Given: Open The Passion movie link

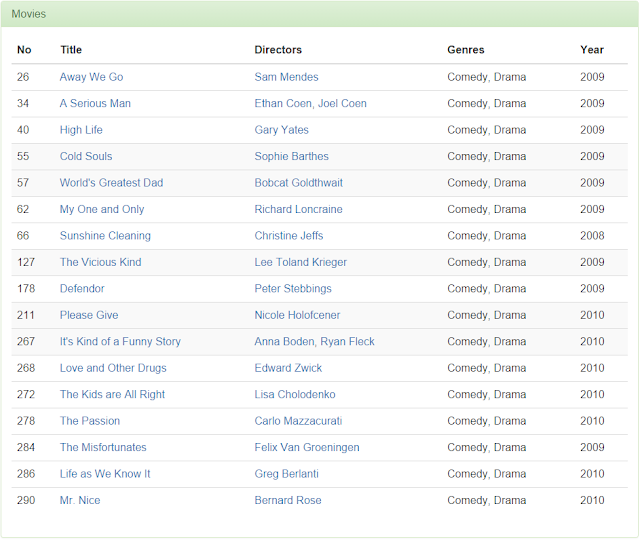Looking at the screenshot, I should coord(90,421).
